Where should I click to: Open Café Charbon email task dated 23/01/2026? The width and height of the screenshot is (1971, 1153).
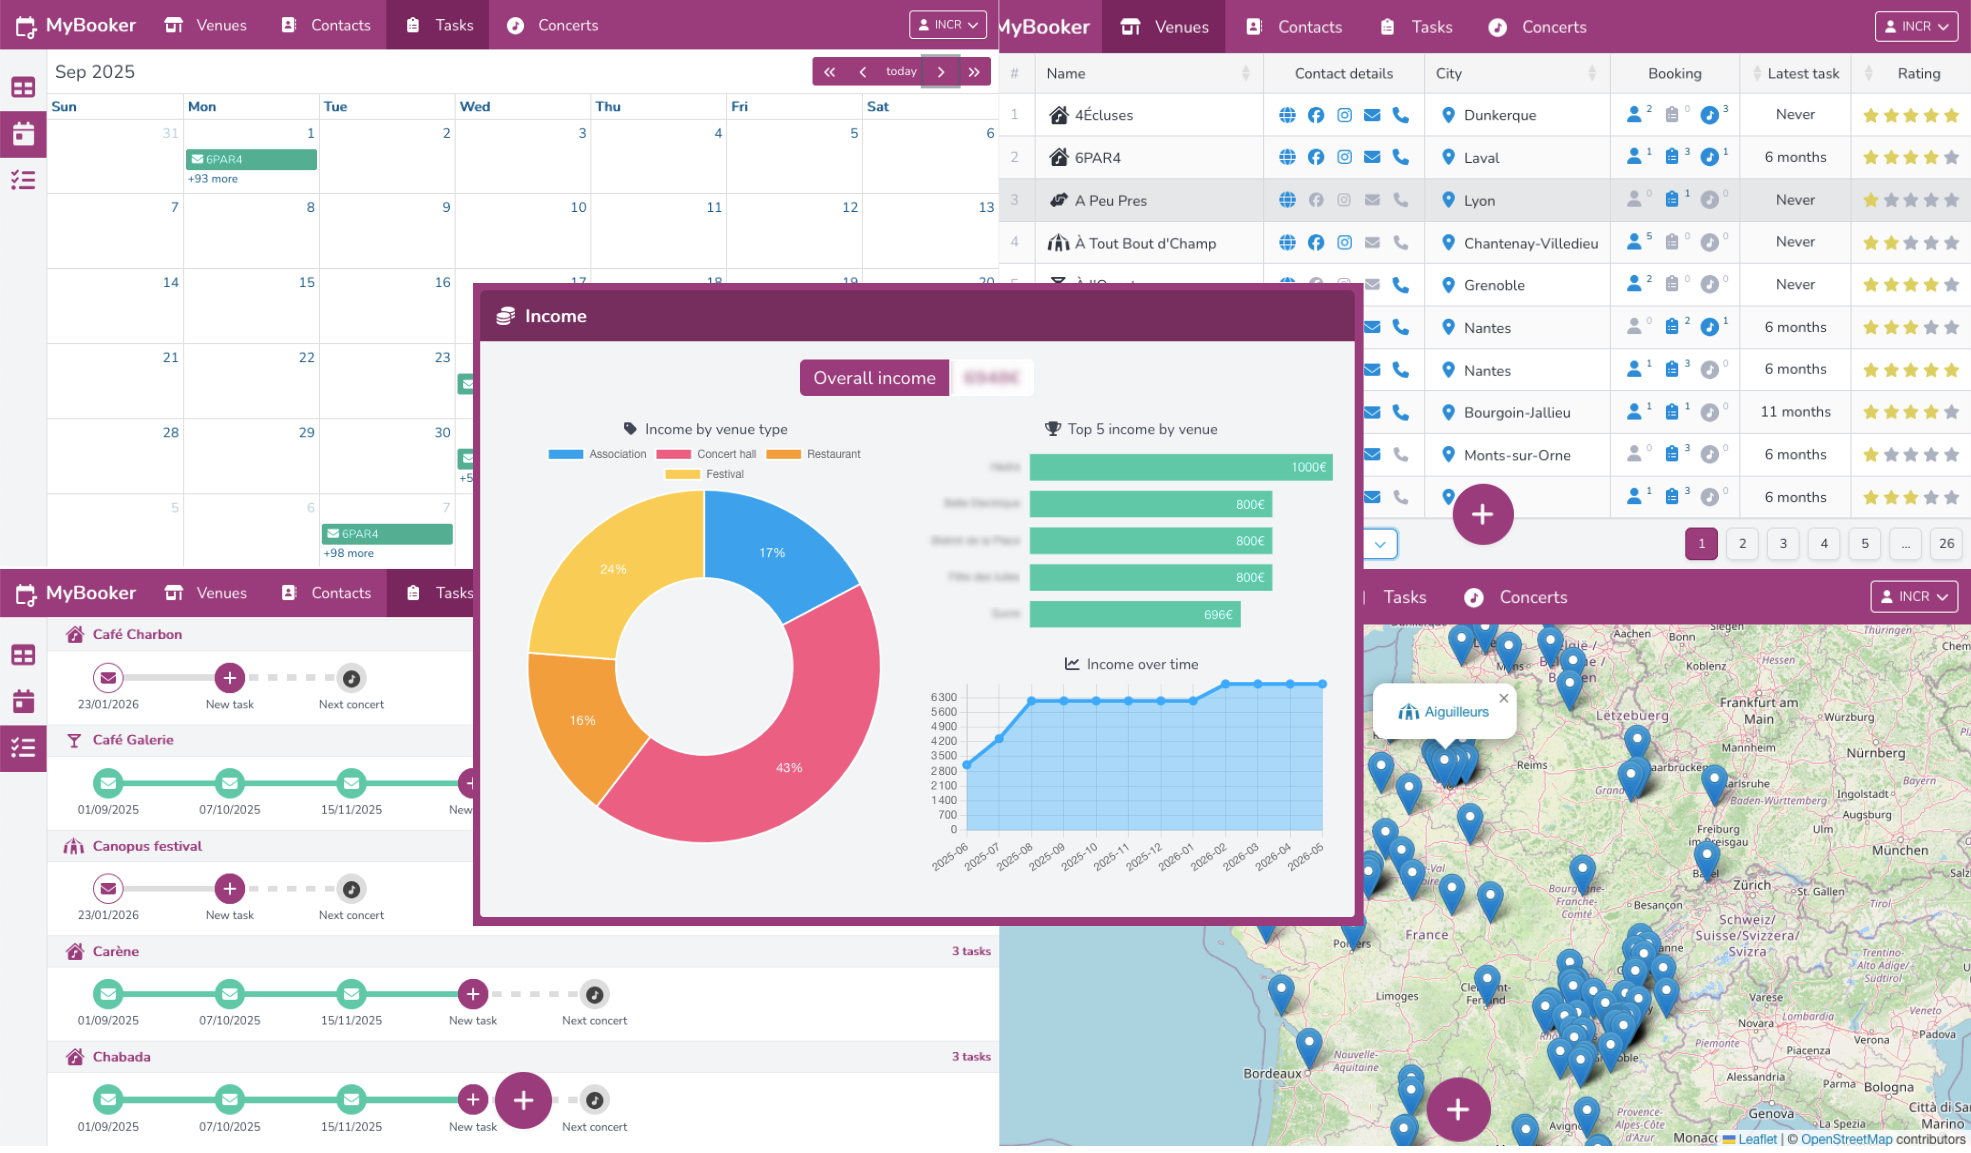click(108, 678)
